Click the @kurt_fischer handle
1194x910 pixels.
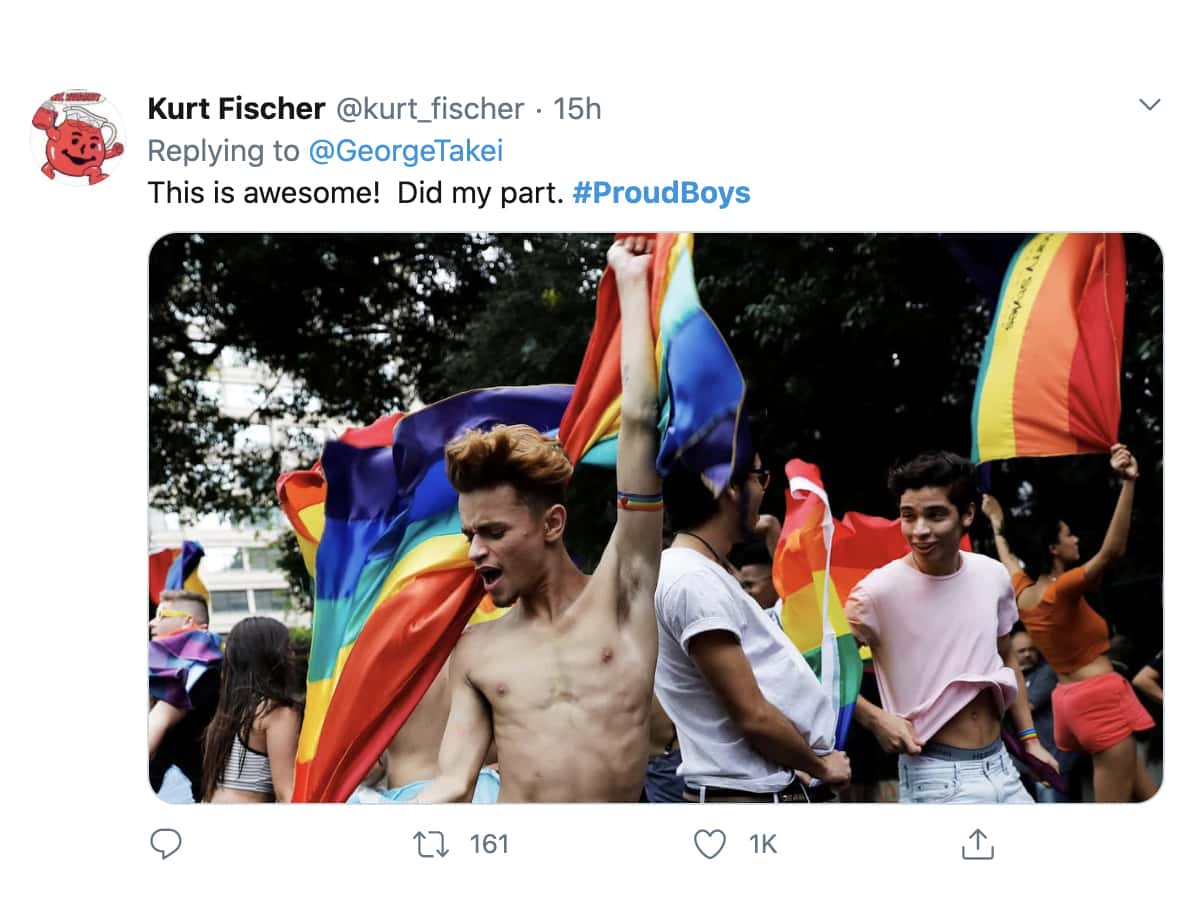click(430, 109)
